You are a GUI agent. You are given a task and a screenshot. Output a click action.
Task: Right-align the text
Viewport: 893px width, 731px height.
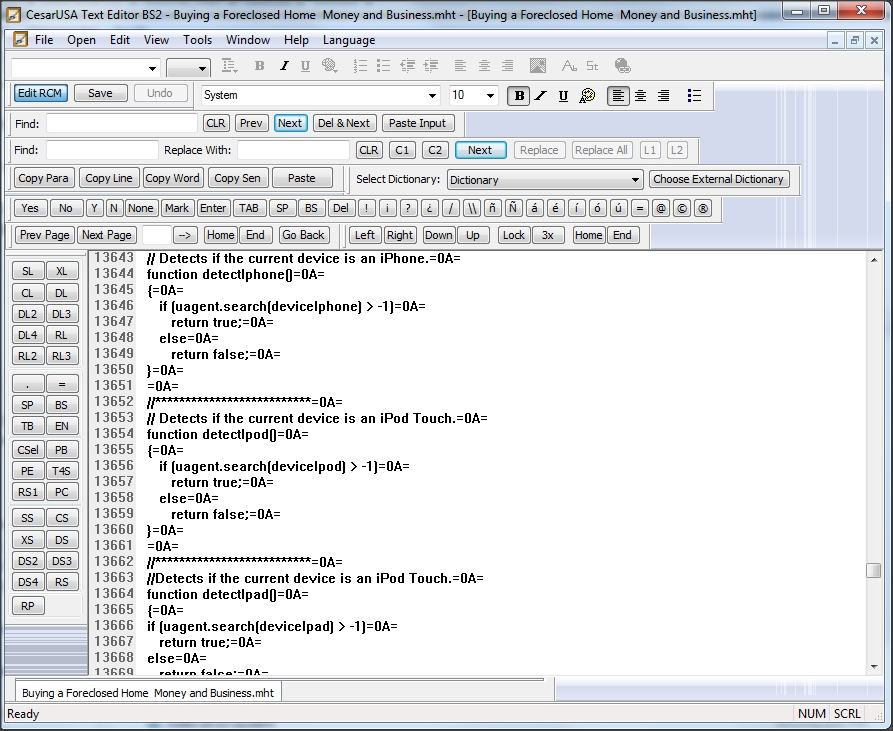pyautogui.click(x=663, y=96)
